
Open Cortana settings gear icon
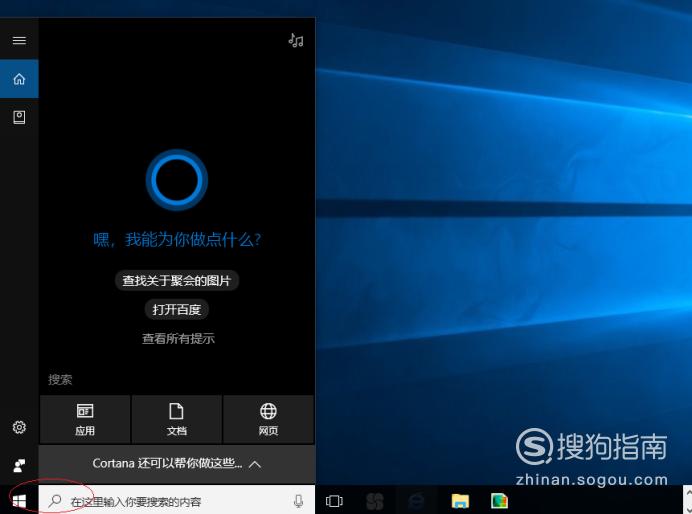pos(19,427)
